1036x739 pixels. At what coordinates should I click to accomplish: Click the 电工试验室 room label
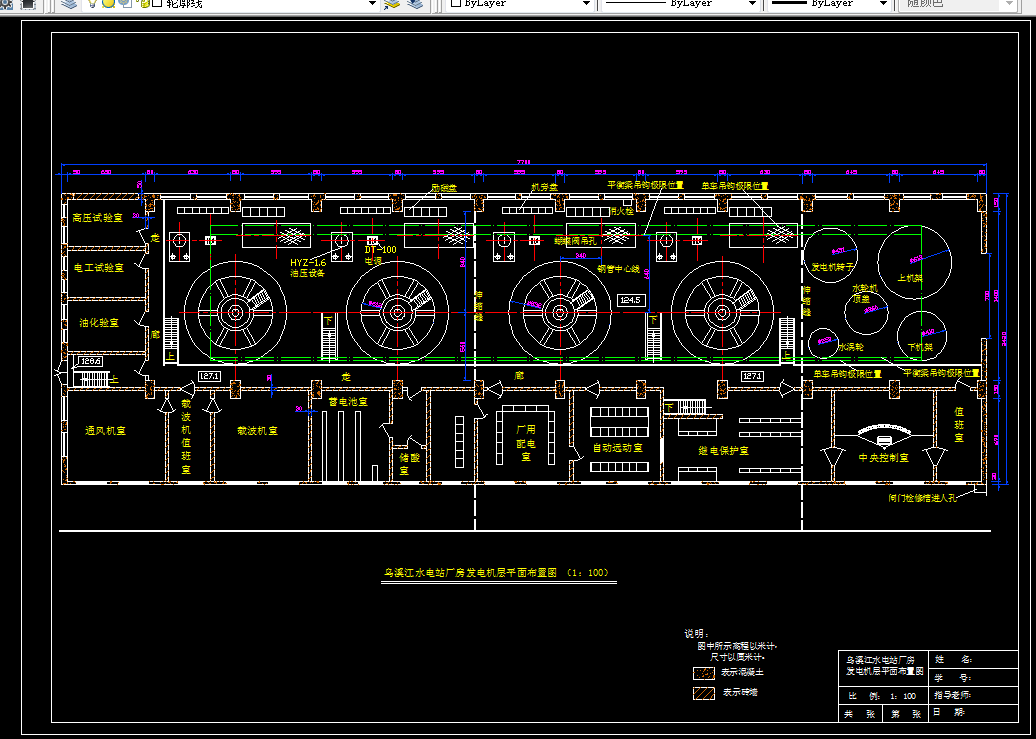(x=98, y=268)
